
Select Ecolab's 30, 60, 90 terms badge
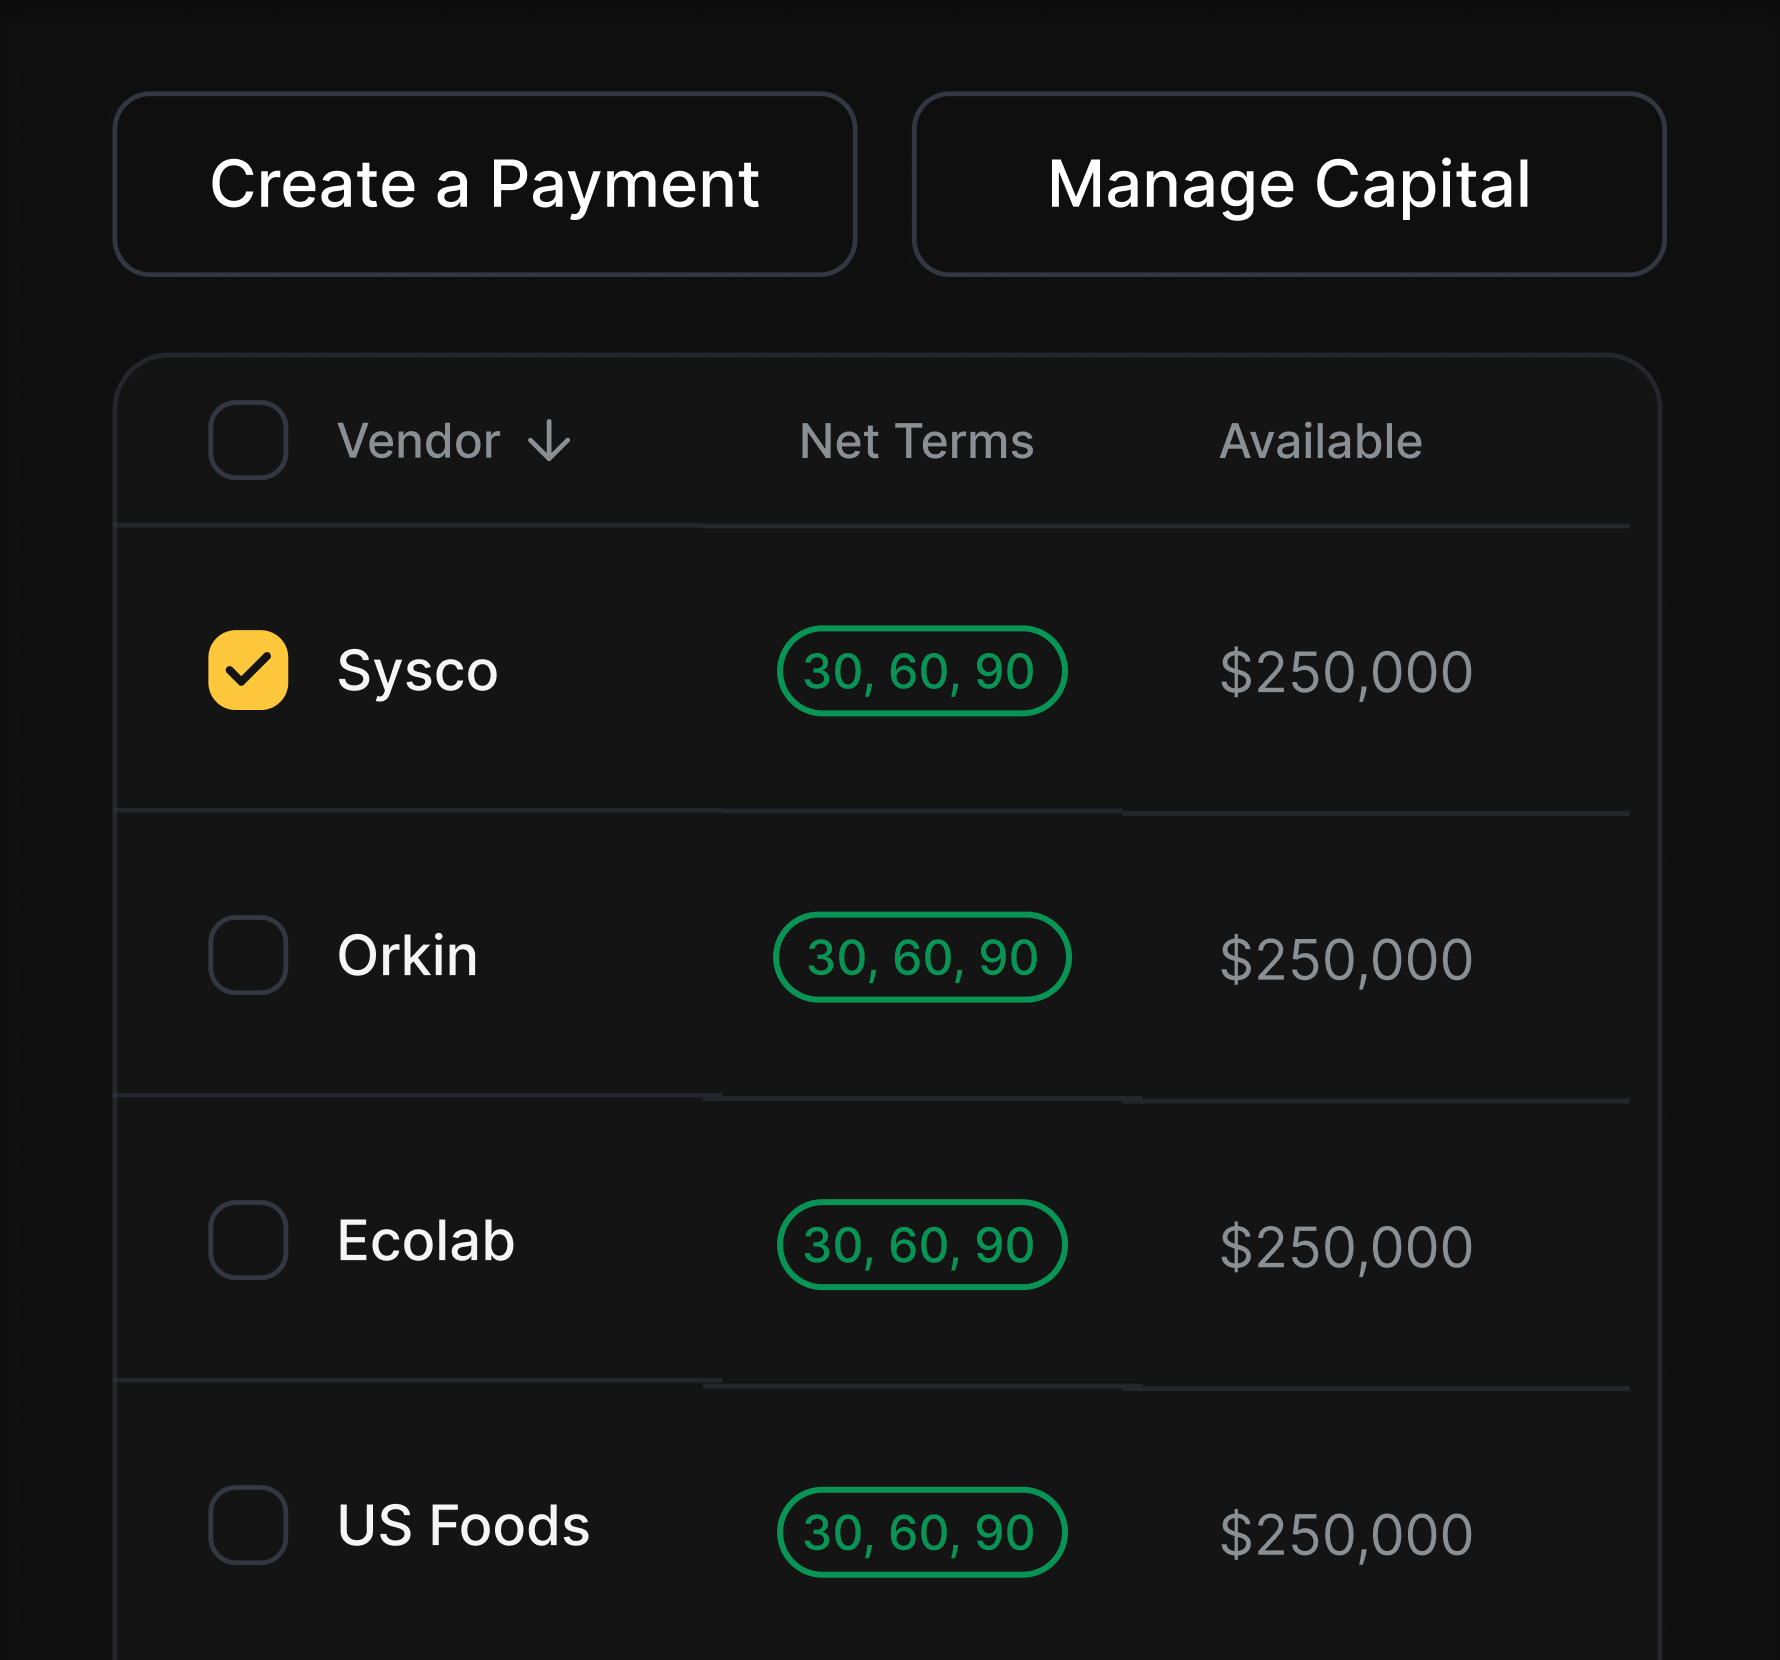[921, 1245]
